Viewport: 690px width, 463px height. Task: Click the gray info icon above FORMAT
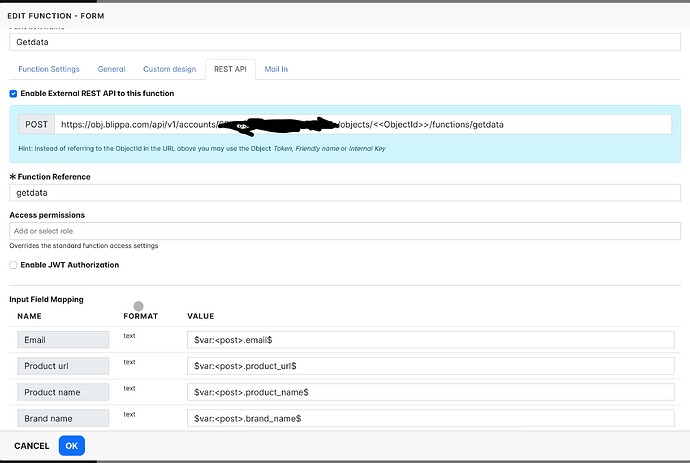click(x=139, y=306)
